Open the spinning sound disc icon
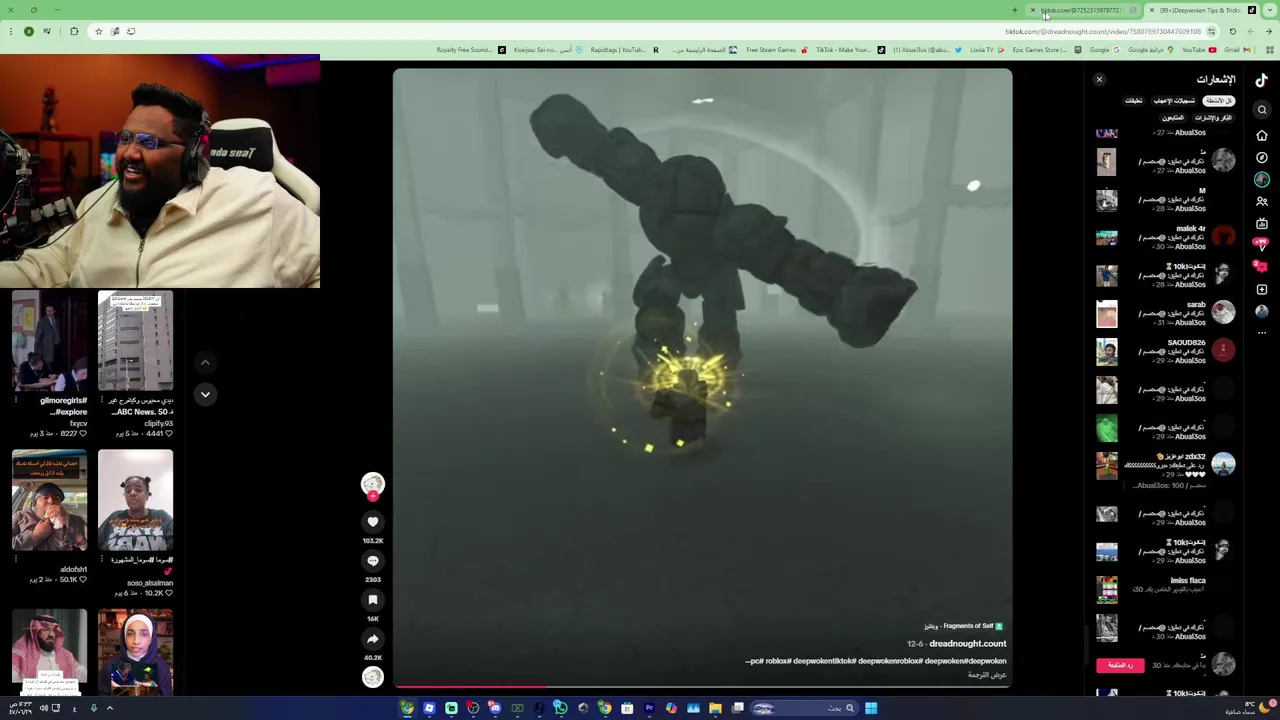Screen dimensions: 1280x720 pos(373,677)
